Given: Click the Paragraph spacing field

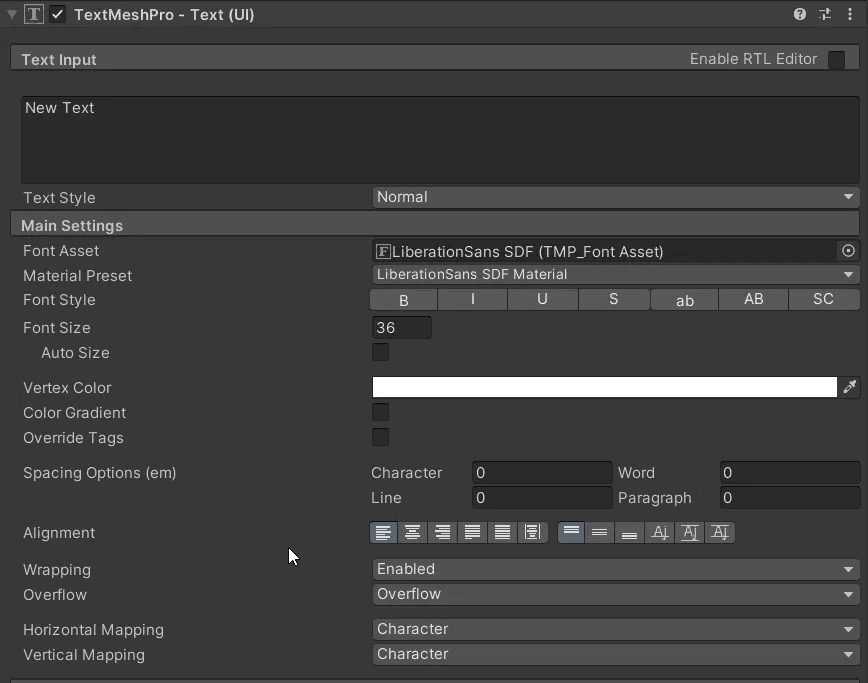Looking at the screenshot, I should click(x=790, y=498).
